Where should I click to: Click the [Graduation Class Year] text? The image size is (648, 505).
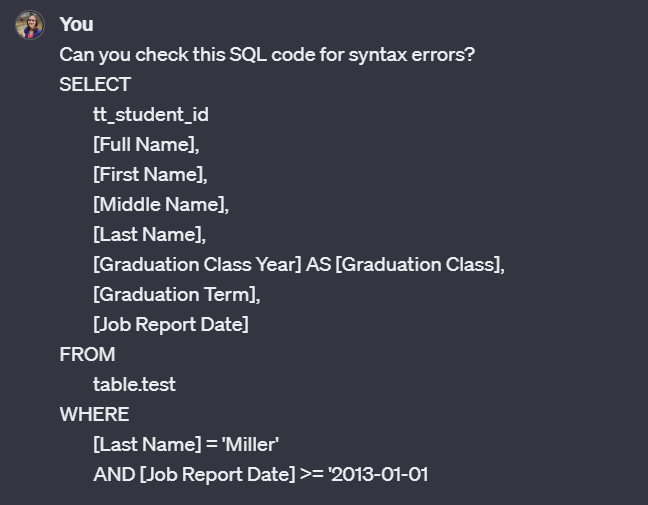[x=198, y=264]
